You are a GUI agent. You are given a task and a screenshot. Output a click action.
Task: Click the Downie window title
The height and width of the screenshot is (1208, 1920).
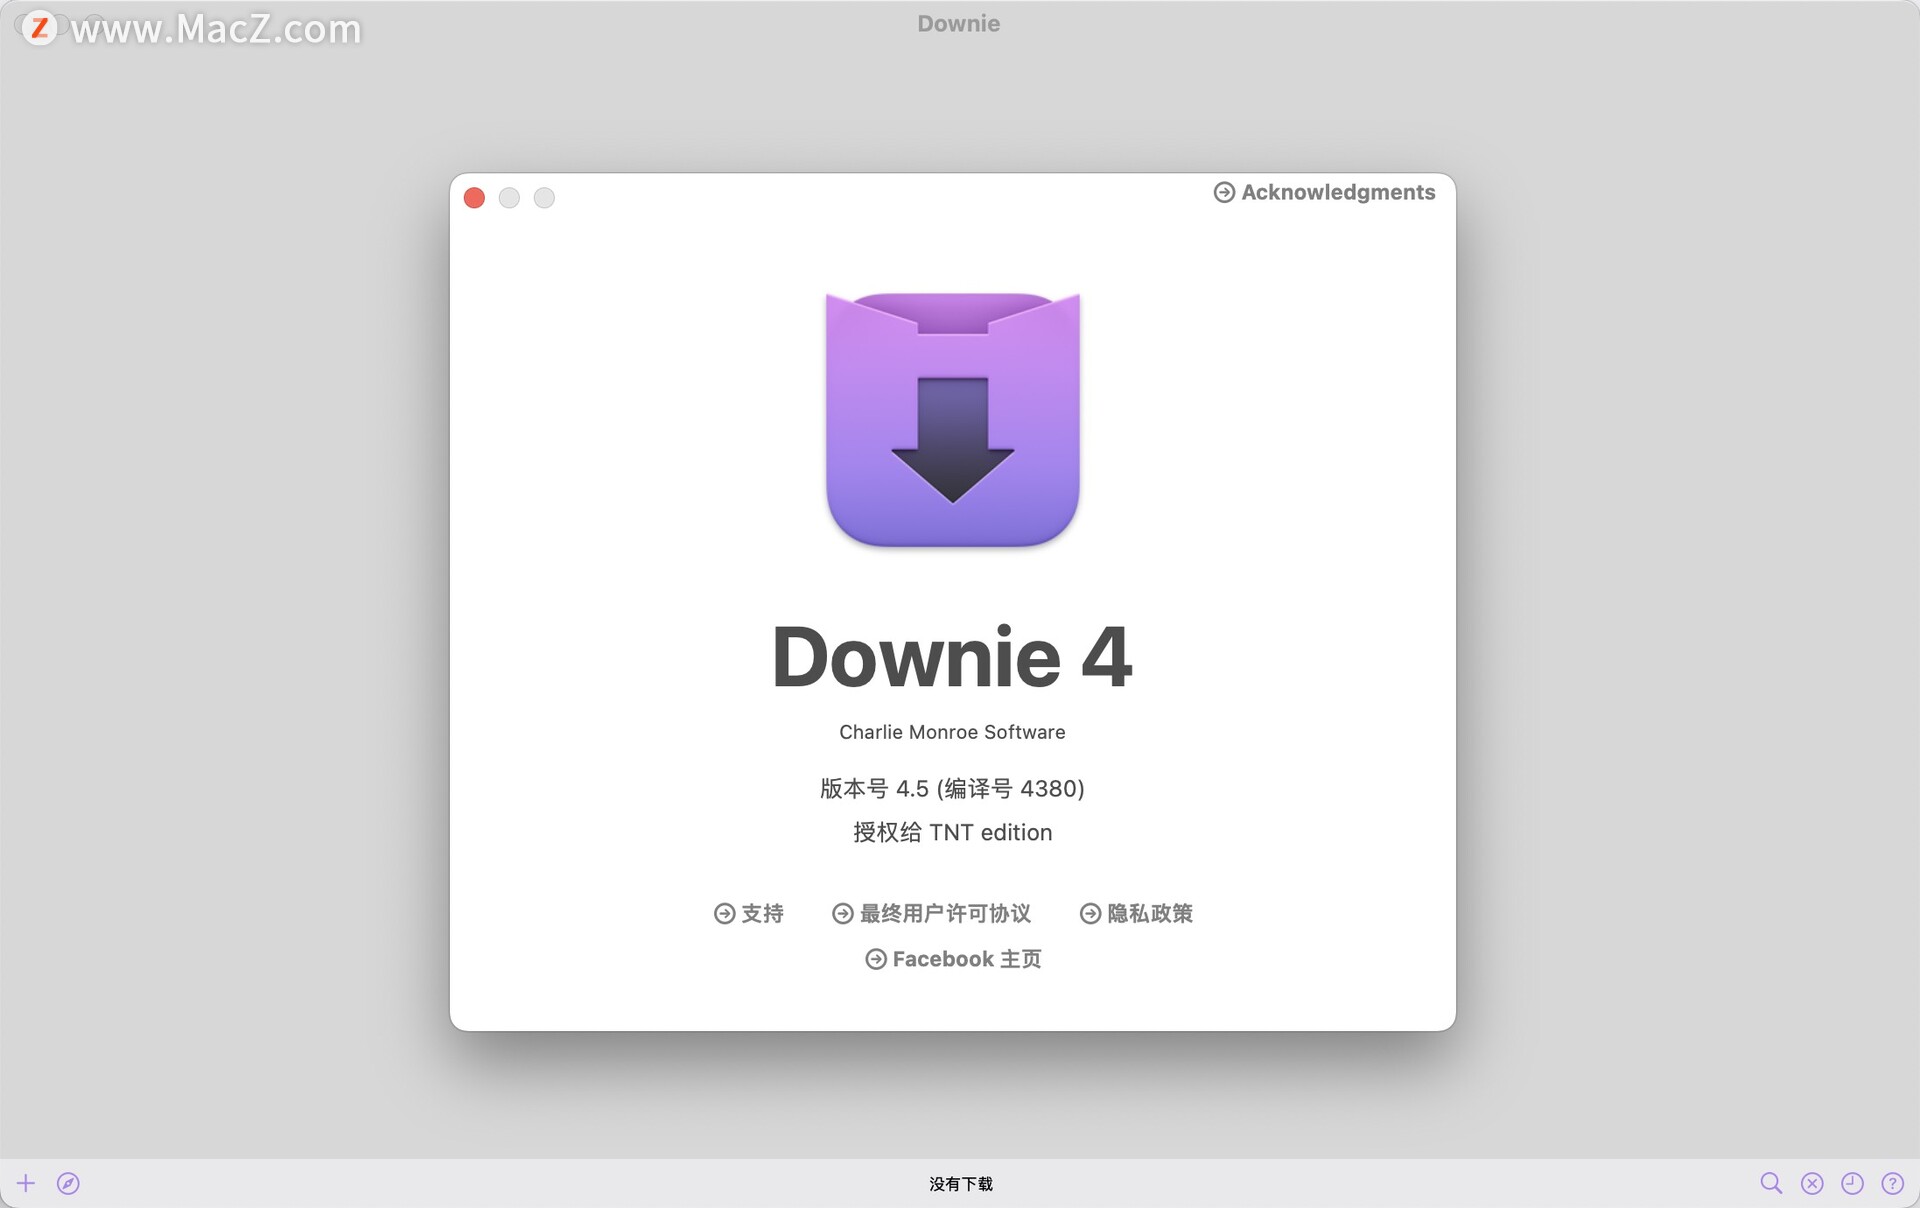point(958,24)
